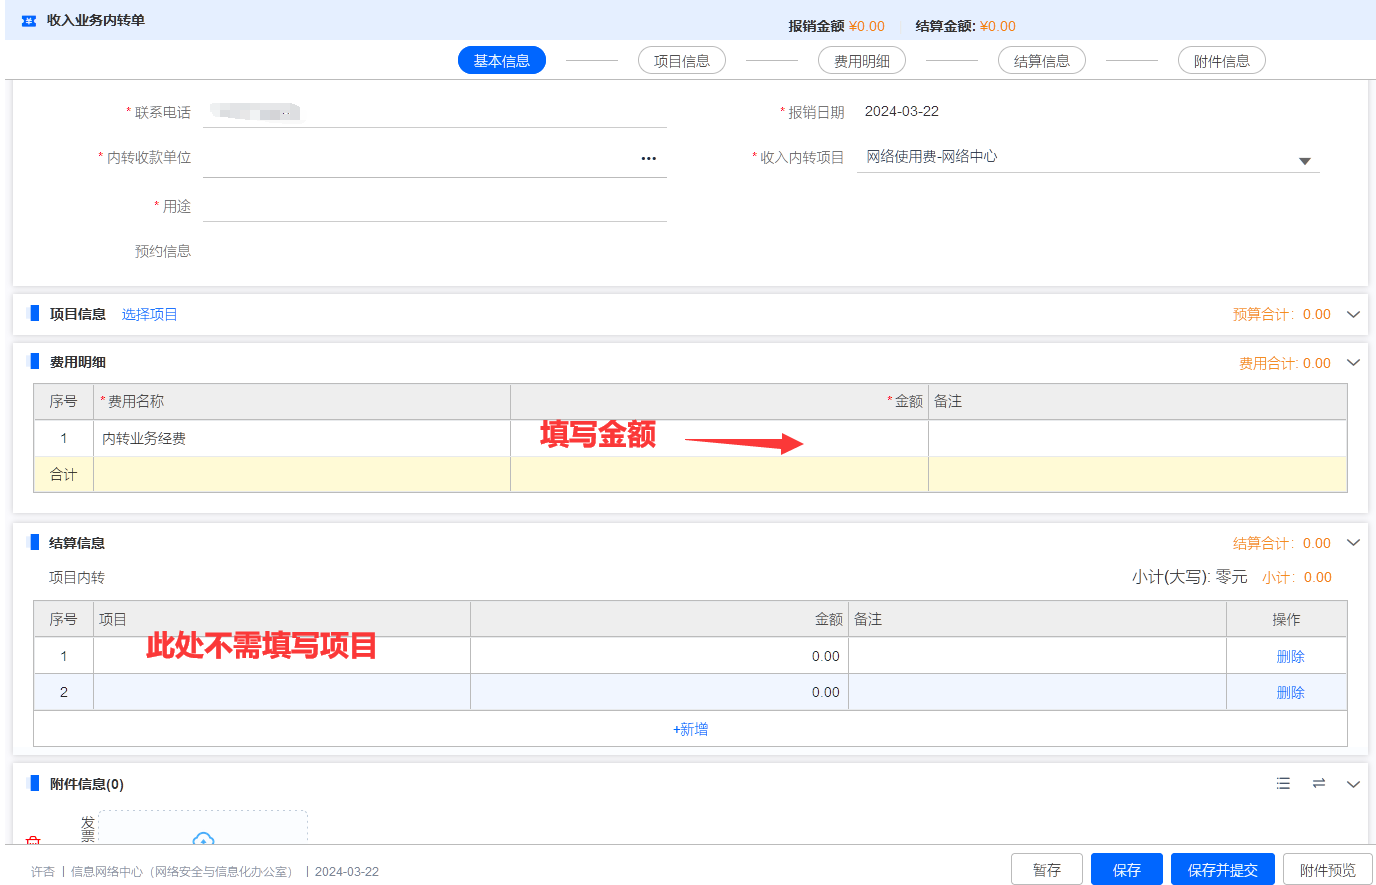This screenshot has height=885, width=1376.
Task: Click the list view icon in 附件信息
Action: click(1283, 784)
